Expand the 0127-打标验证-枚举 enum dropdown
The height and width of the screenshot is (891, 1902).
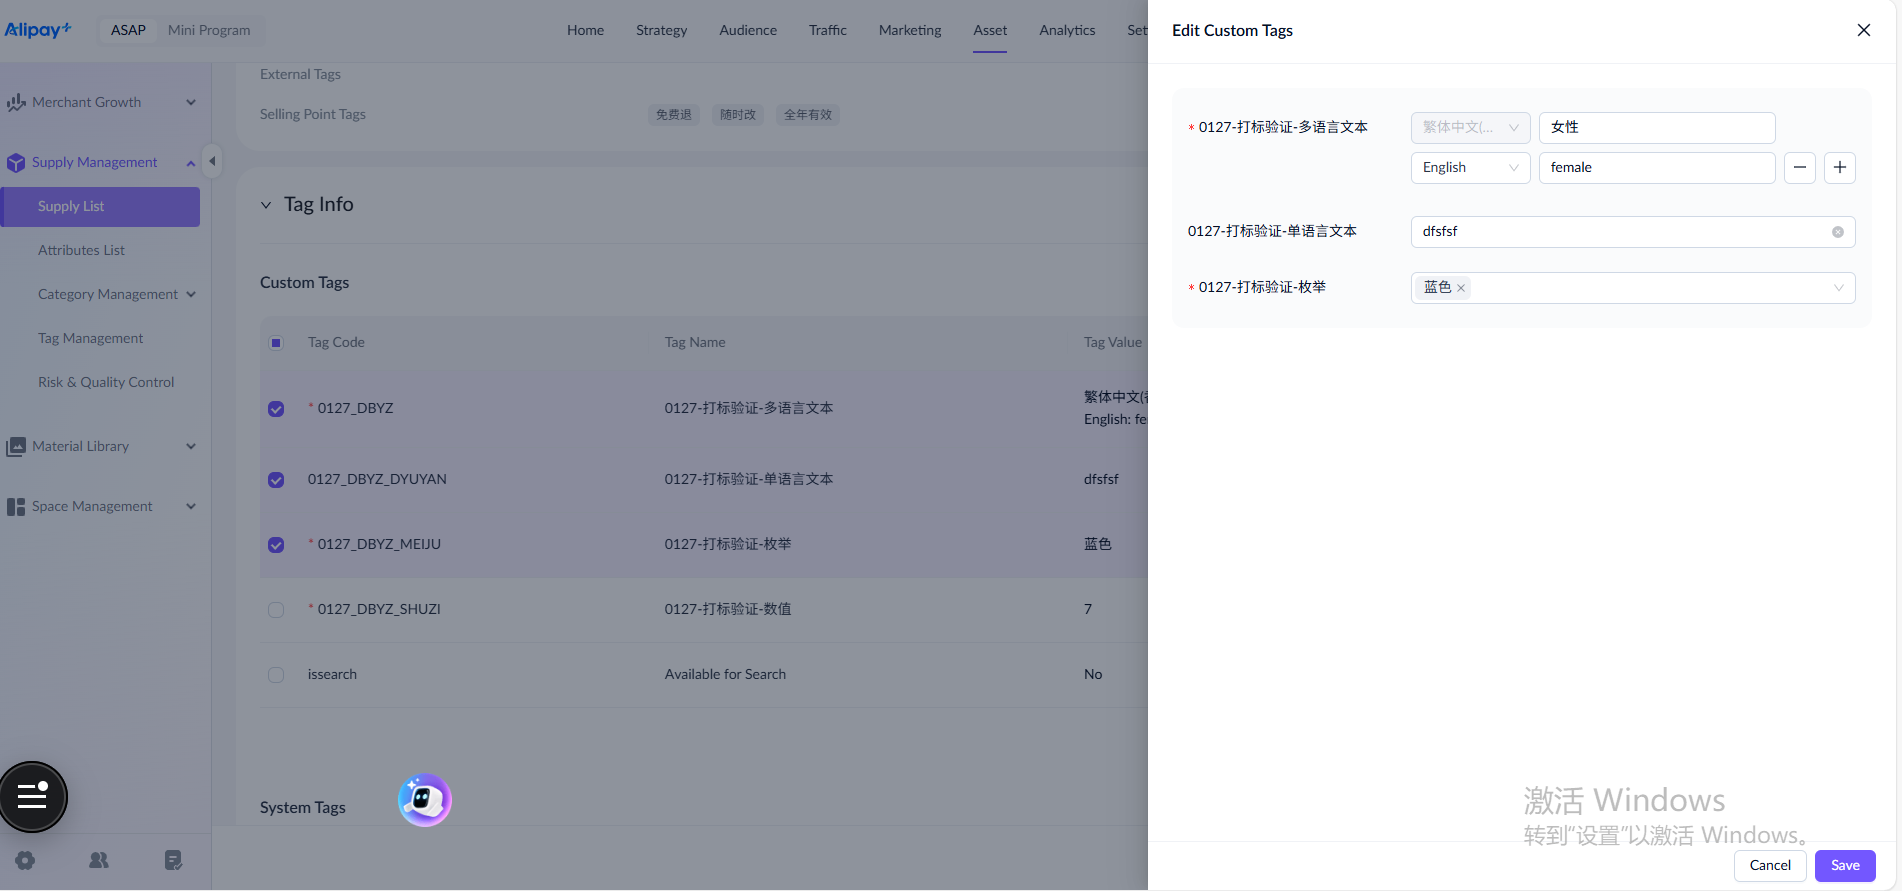(x=1837, y=288)
